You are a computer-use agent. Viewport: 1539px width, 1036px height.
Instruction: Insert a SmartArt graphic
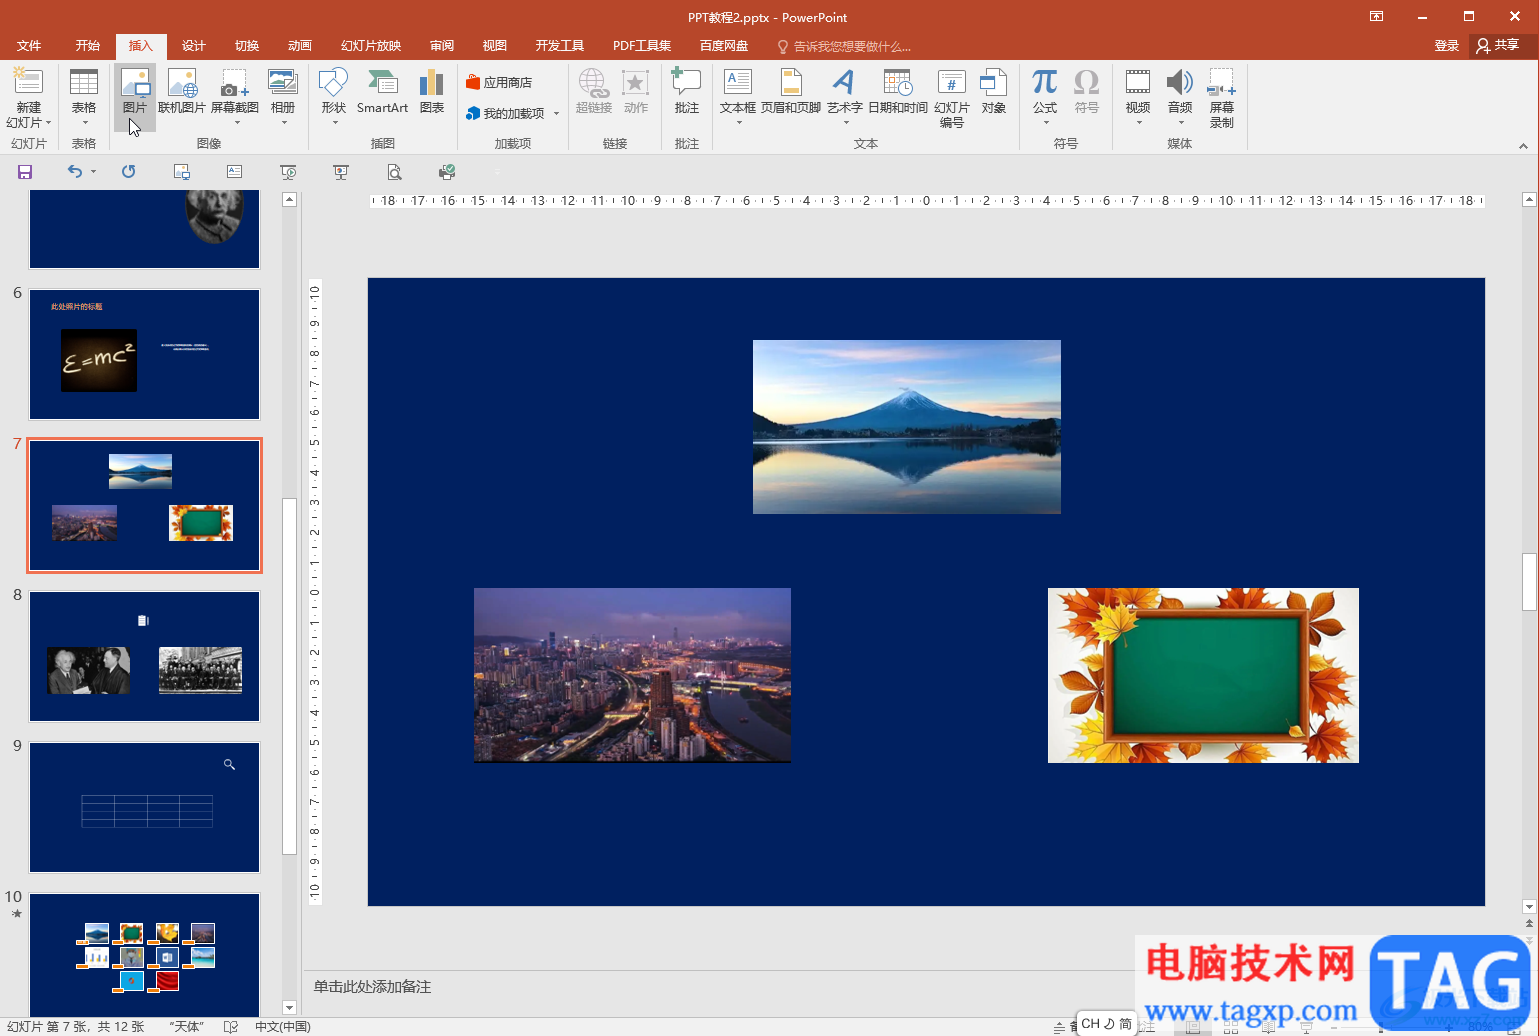[x=382, y=92]
